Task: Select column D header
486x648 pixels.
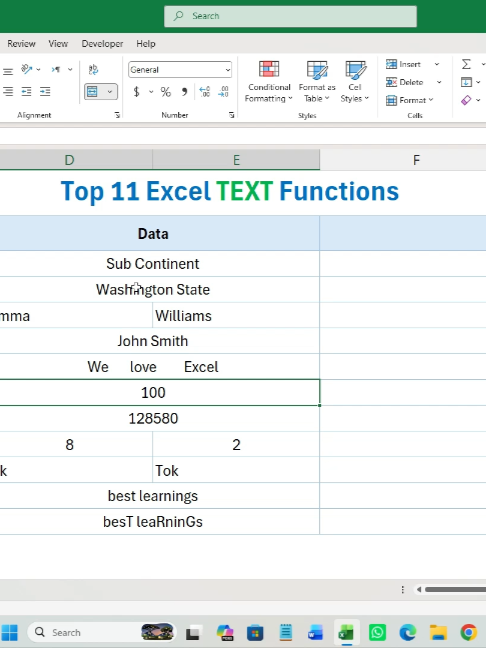Action: 76,160
